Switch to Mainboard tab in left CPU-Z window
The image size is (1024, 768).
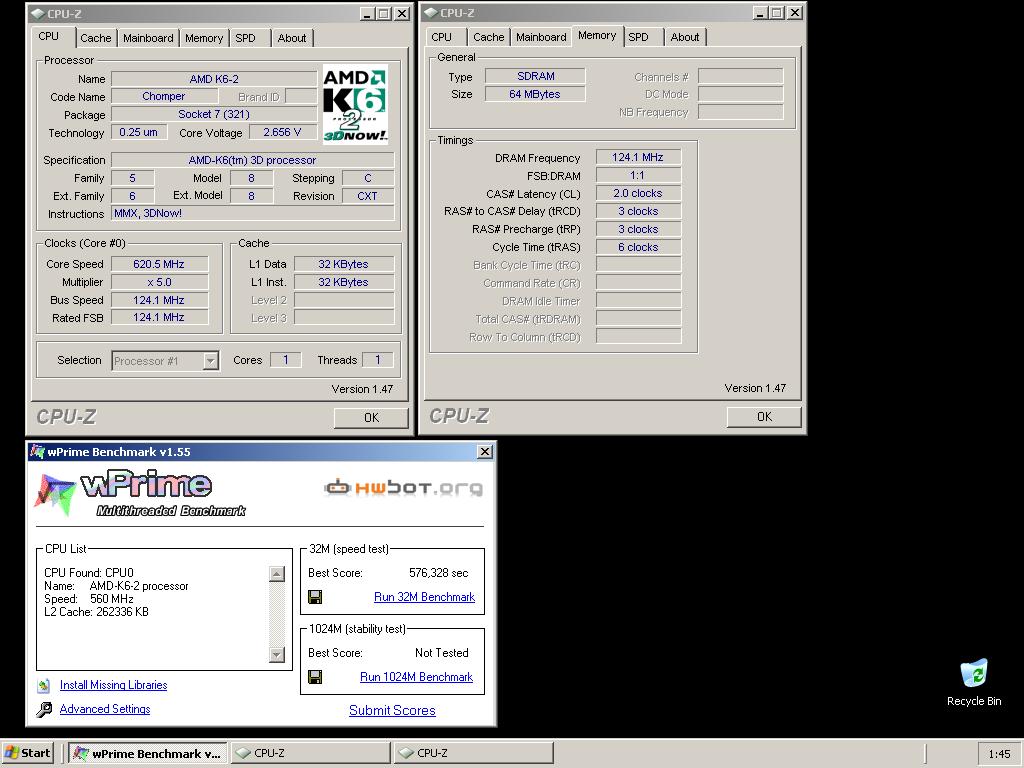(148, 38)
